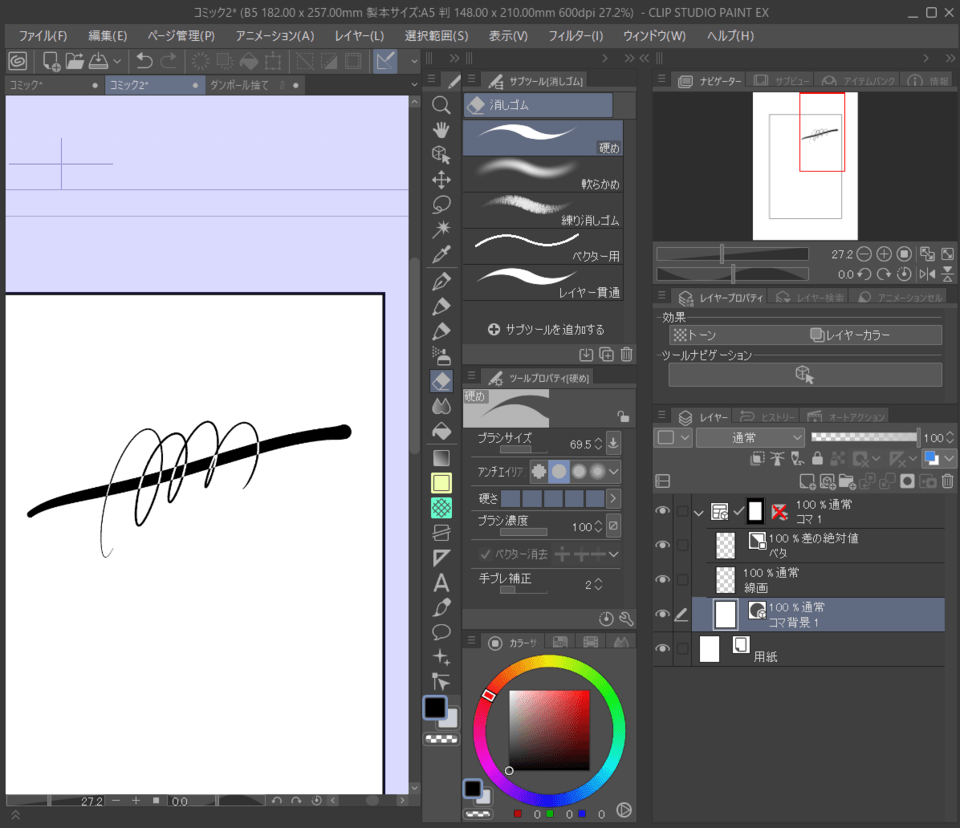Hide the ベタ layer
The width and height of the screenshot is (960, 828).
tap(662, 545)
